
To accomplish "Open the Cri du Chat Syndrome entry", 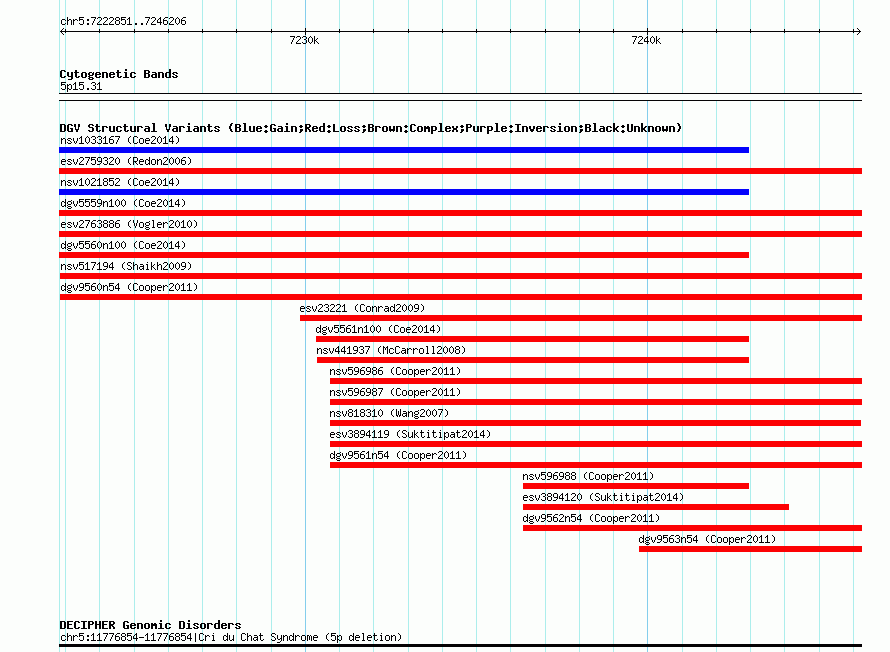I will (231, 637).
